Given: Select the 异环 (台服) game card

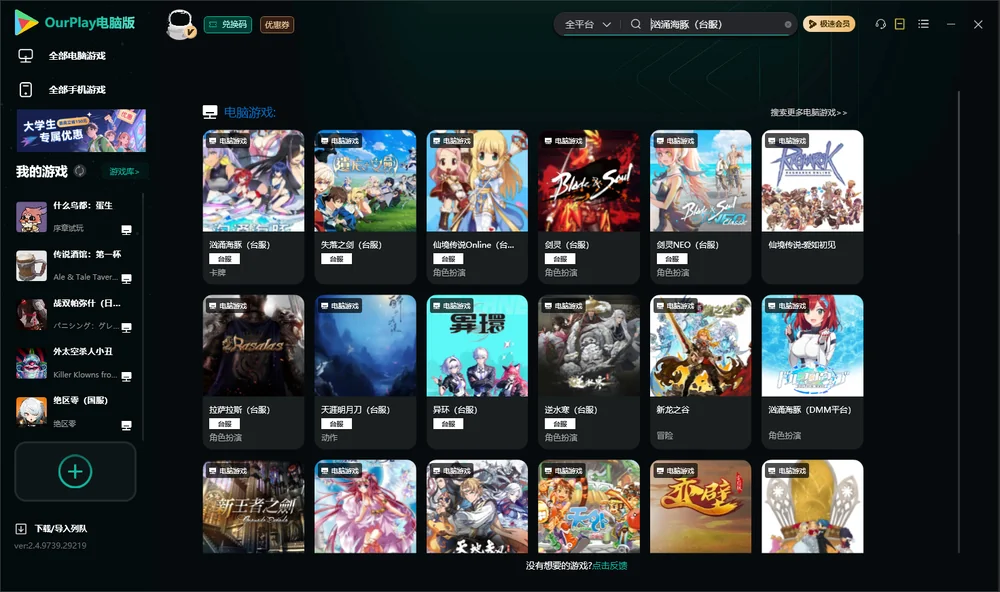Looking at the screenshot, I should (477, 371).
